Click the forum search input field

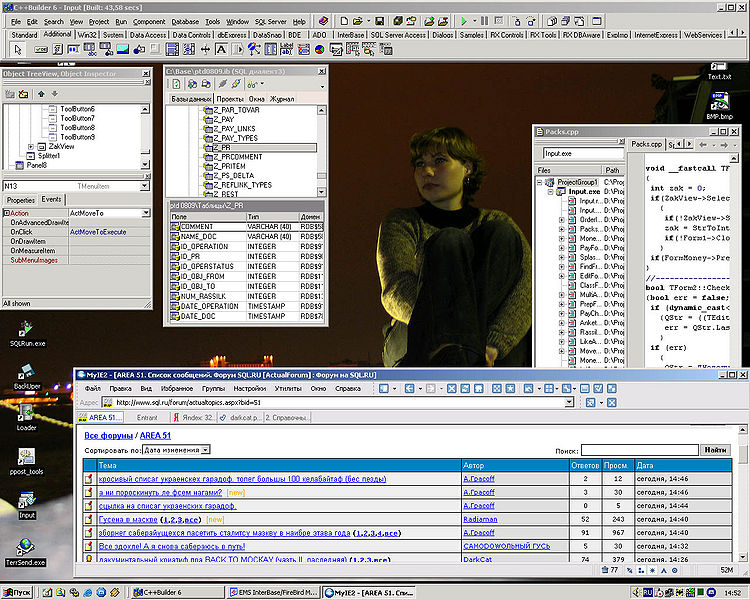640,450
